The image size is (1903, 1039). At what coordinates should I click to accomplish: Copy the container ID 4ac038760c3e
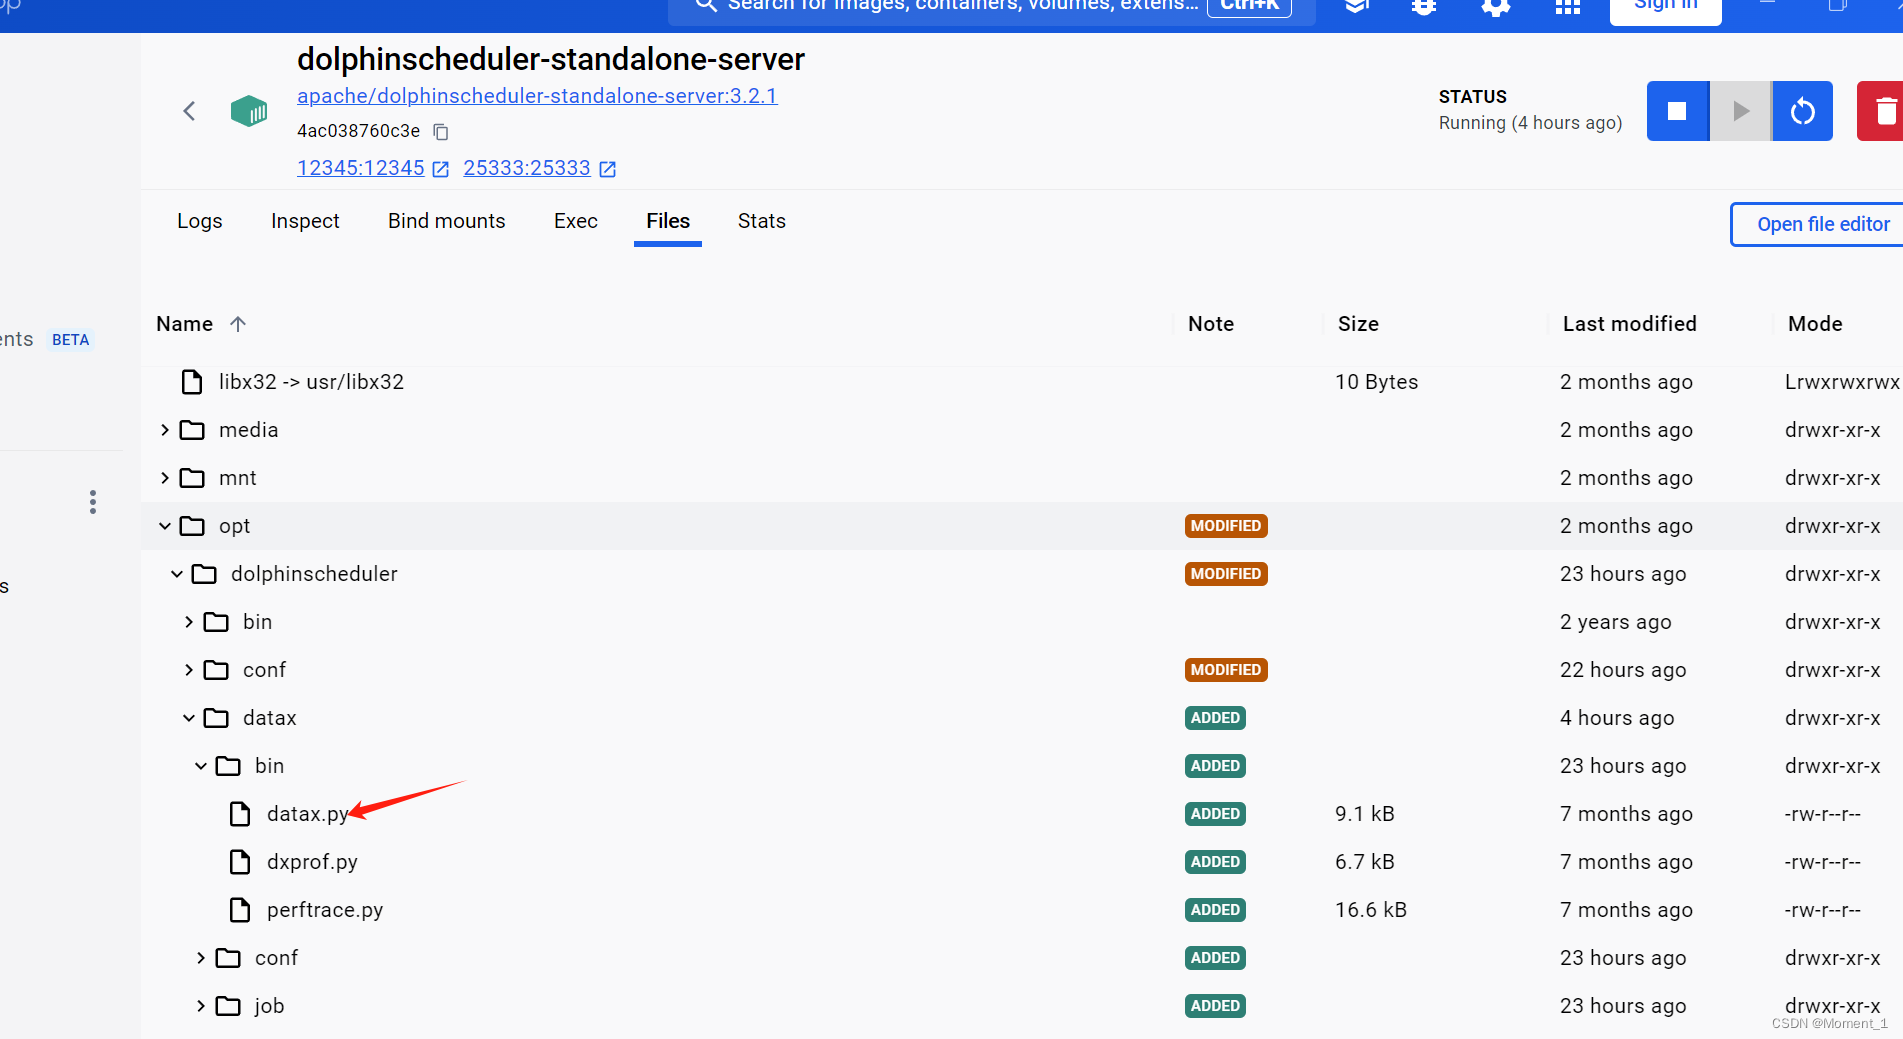pos(440,131)
